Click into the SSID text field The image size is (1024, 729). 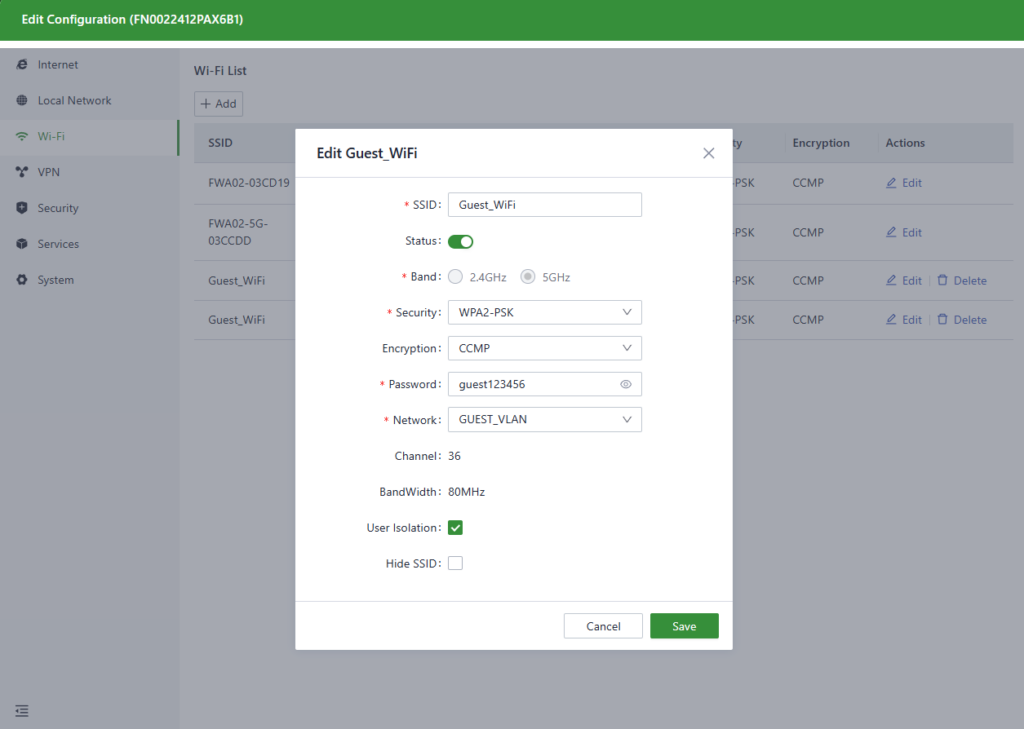point(544,205)
